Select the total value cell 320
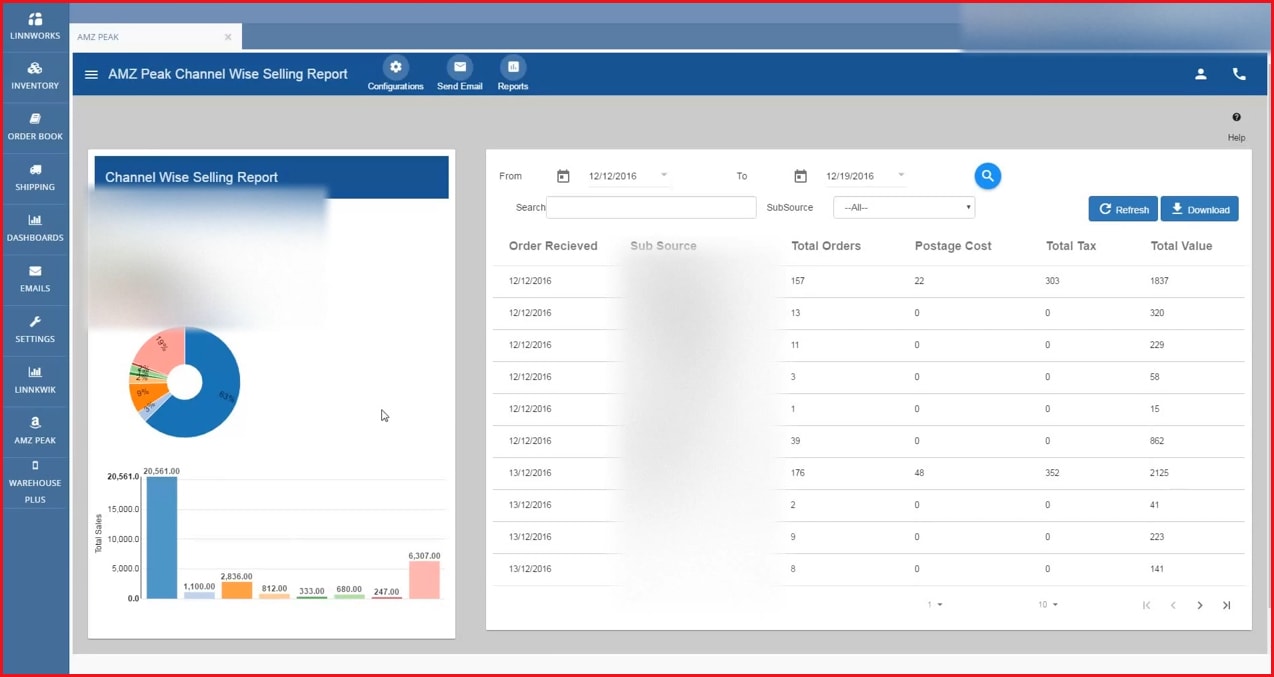The image size is (1274, 677). point(1158,313)
